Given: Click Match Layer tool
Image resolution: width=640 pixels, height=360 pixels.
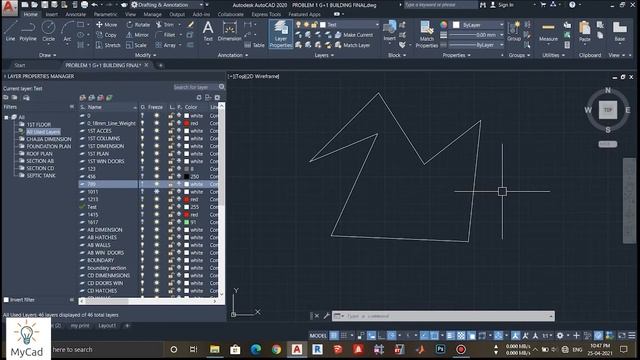Looking at the screenshot, I should tap(353, 45).
